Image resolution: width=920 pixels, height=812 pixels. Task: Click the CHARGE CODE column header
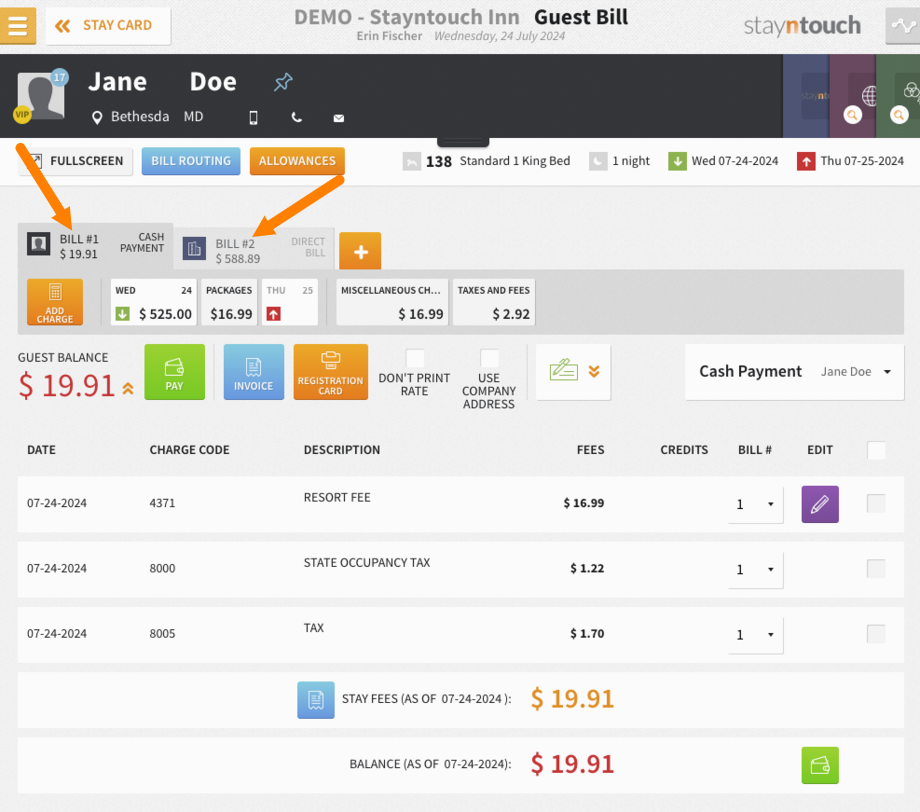(x=190, y=450)
